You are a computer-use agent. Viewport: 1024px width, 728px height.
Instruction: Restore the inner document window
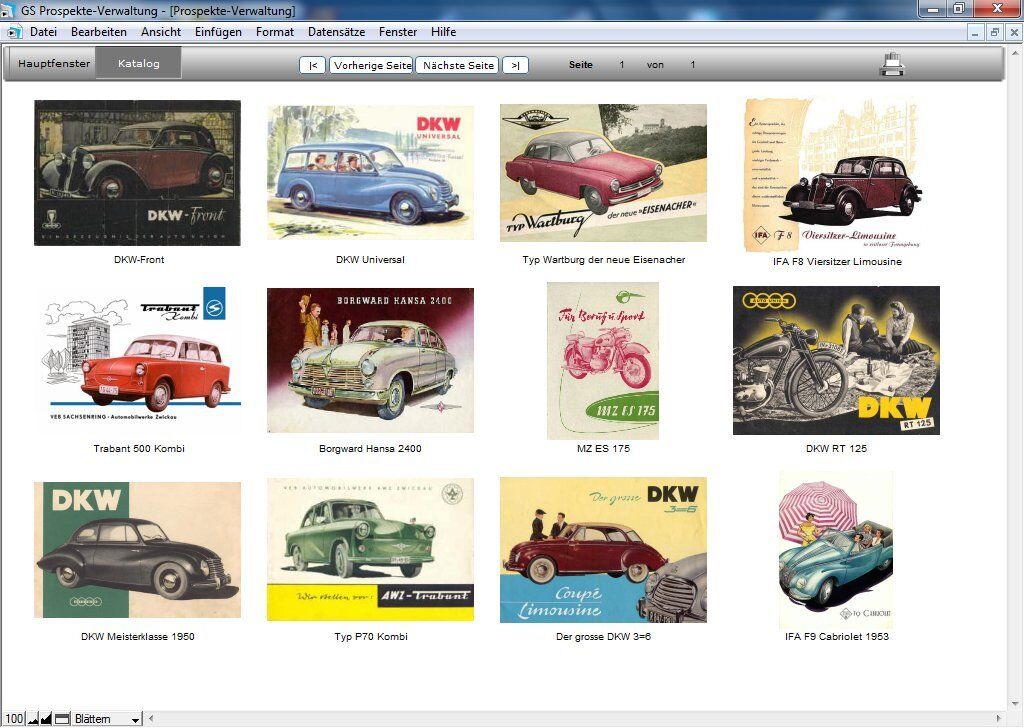pos(995,32)
